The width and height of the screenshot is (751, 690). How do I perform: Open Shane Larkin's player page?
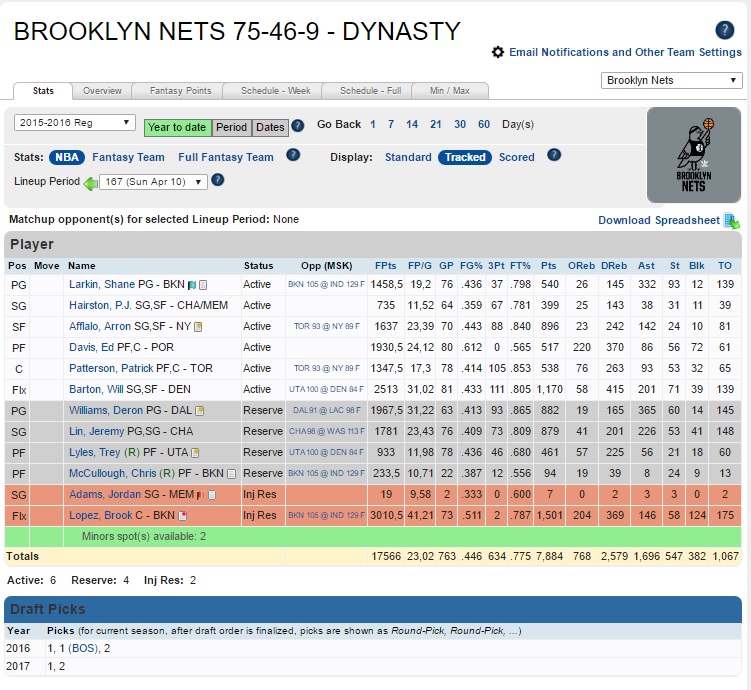(102, 284)
